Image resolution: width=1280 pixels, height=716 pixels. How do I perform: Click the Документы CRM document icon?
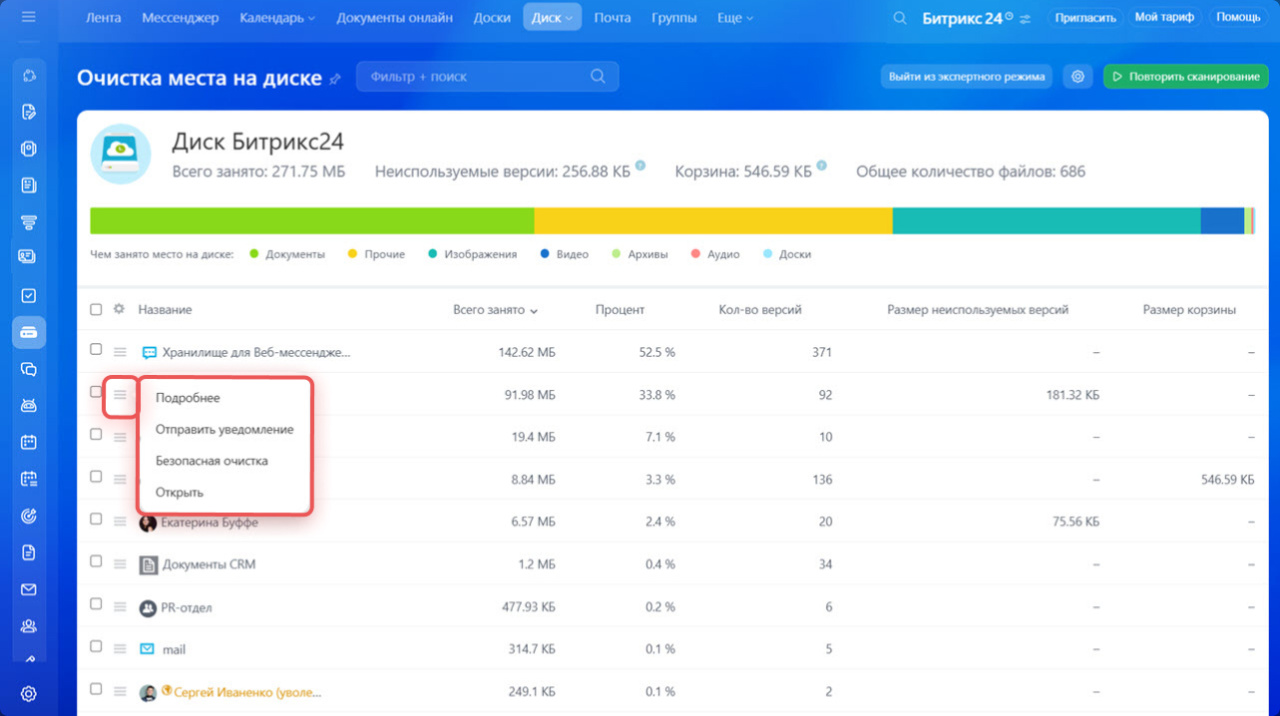148,565
